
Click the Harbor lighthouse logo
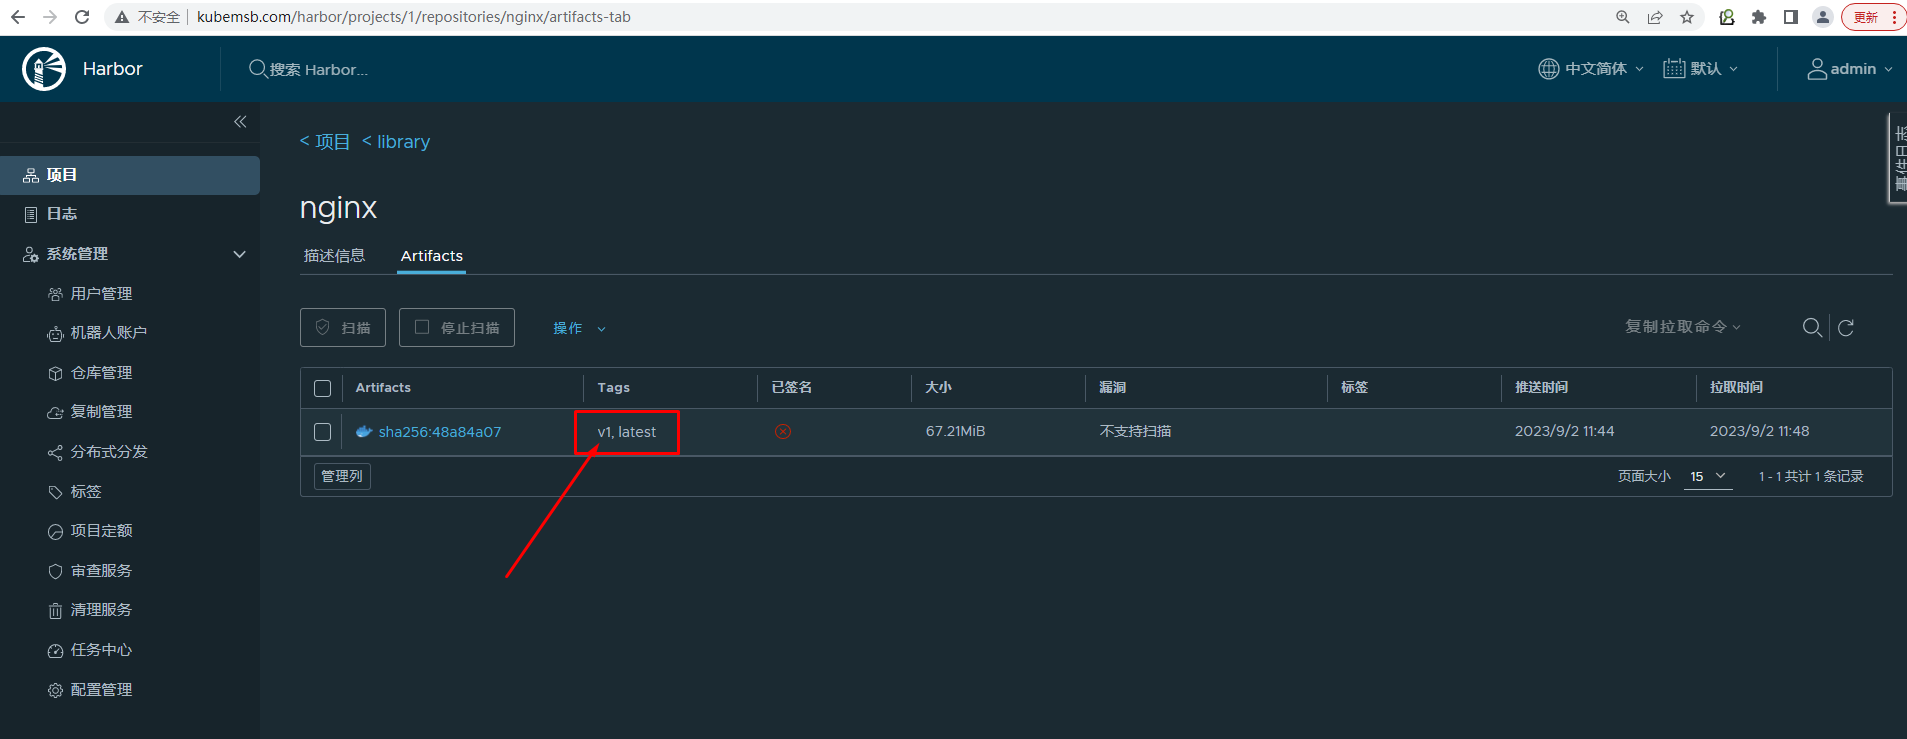tap(44, 69)
